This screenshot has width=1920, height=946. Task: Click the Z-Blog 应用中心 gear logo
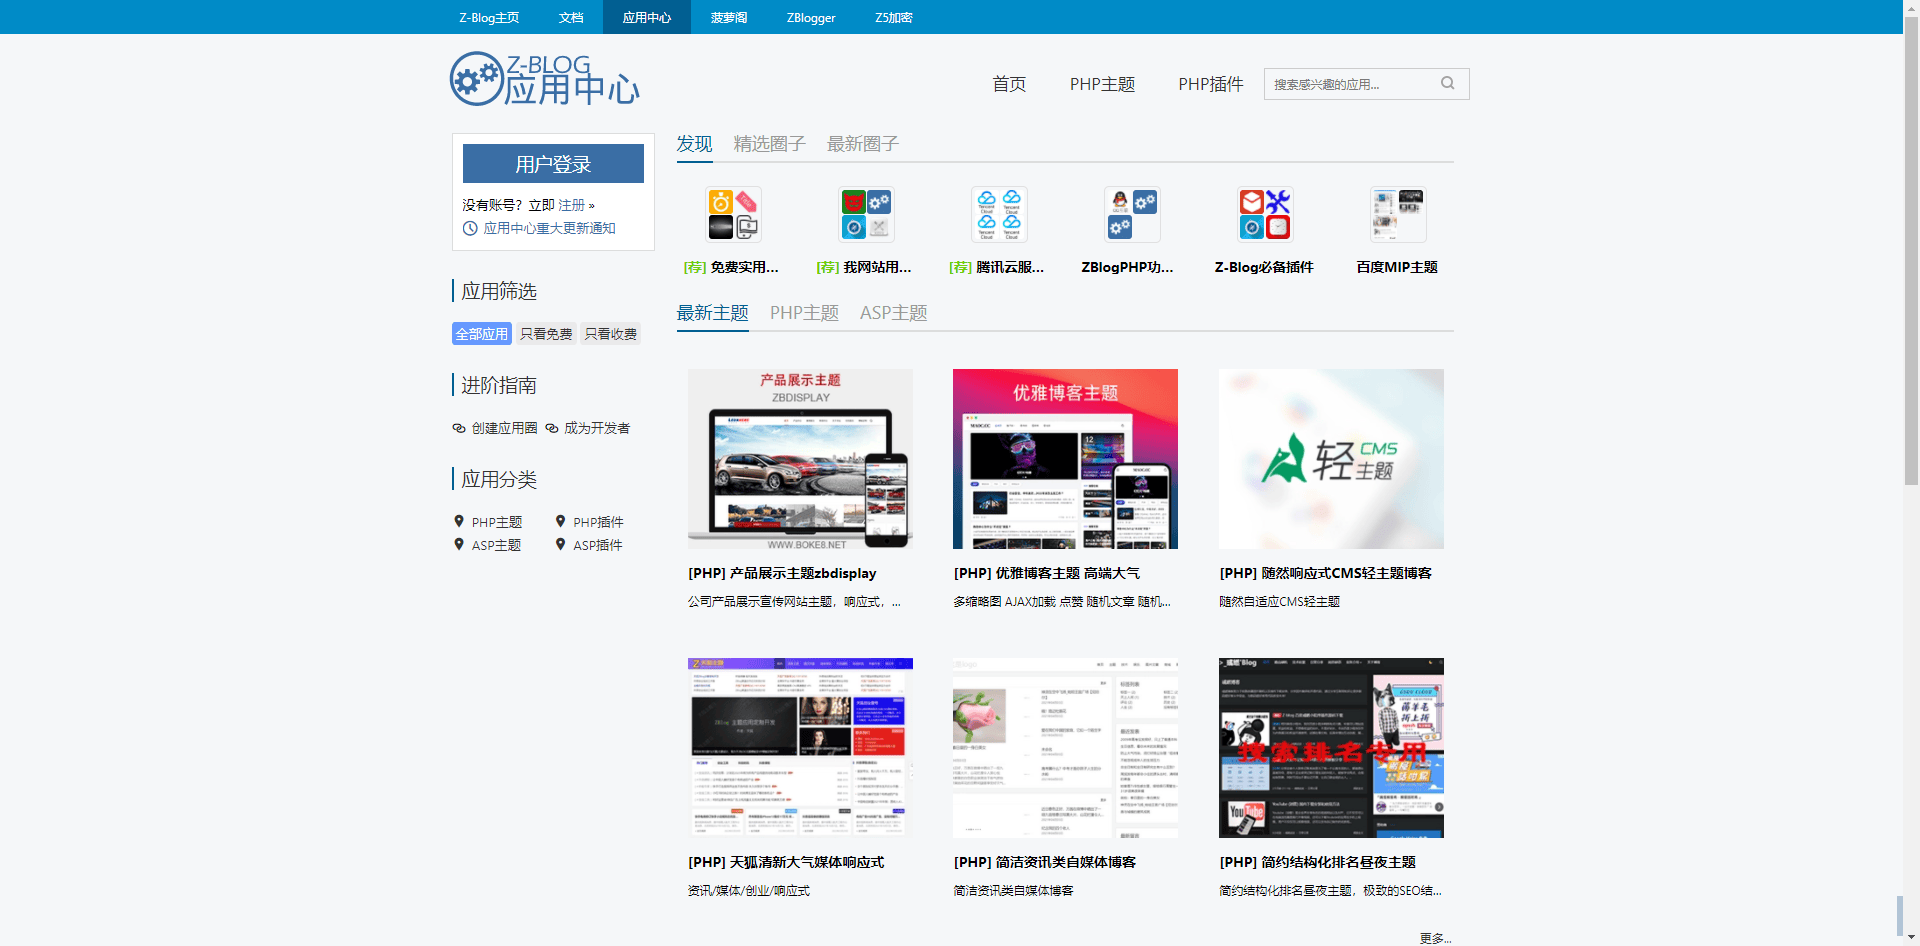544,80
